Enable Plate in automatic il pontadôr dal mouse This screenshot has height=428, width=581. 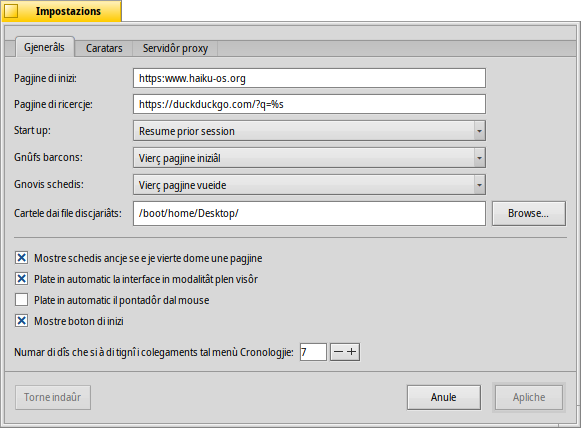21,299
